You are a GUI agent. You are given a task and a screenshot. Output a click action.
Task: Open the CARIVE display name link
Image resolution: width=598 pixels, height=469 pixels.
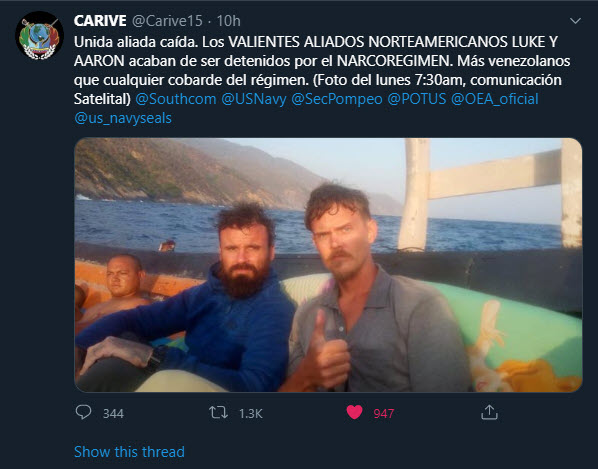coord(100,21)
